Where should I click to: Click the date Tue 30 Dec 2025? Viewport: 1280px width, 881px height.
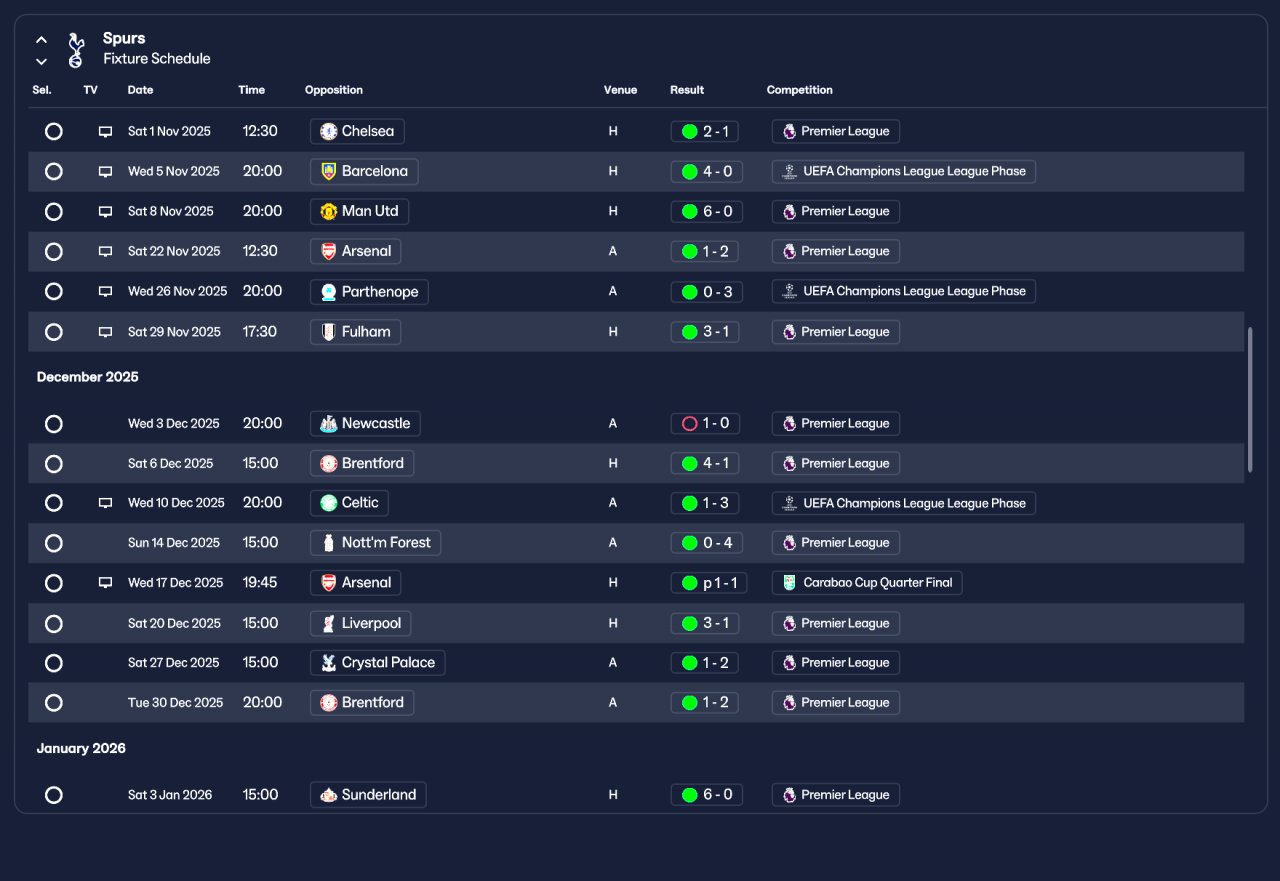pyautogui.click(x=176, y=702)
